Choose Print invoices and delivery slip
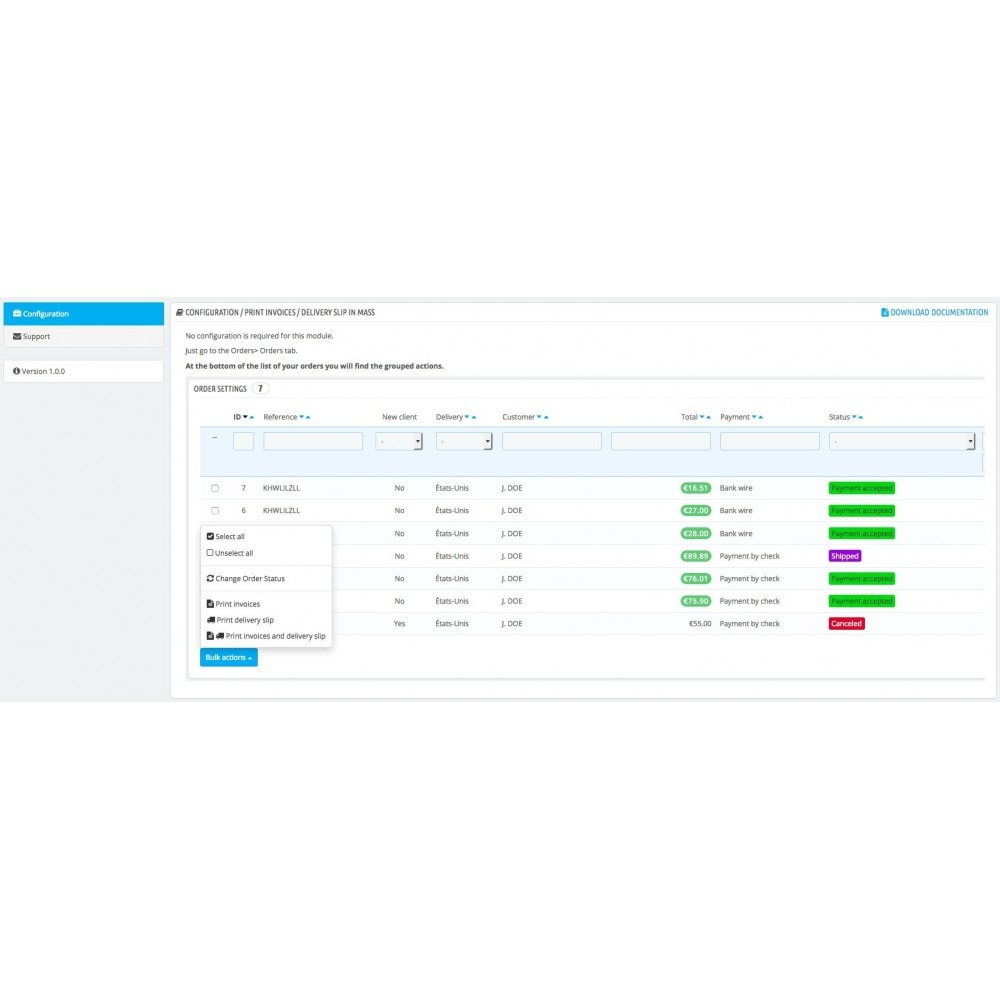This screenshot has height=1000, width=1000. point(266,636)
